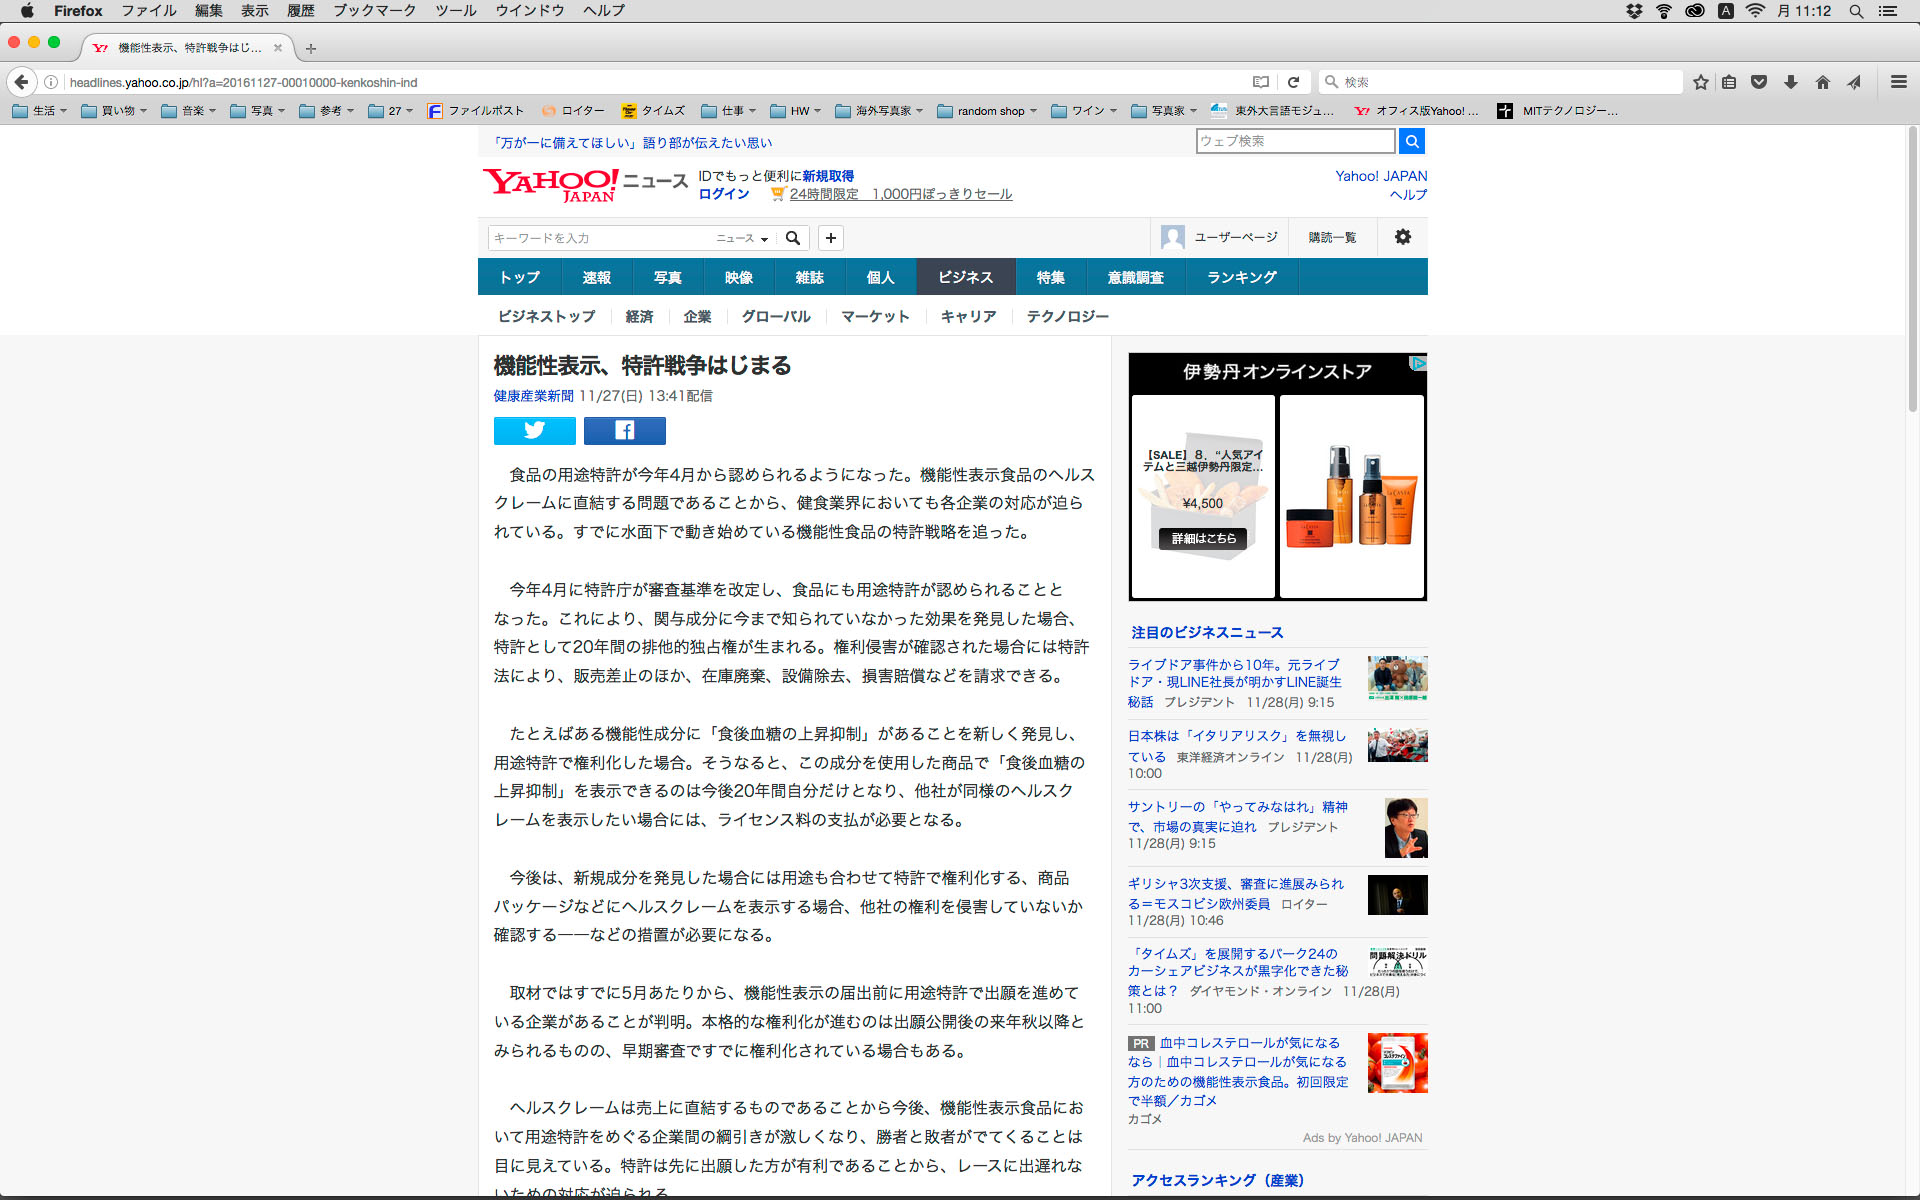Click the plus icon beside keyword search

830,238
